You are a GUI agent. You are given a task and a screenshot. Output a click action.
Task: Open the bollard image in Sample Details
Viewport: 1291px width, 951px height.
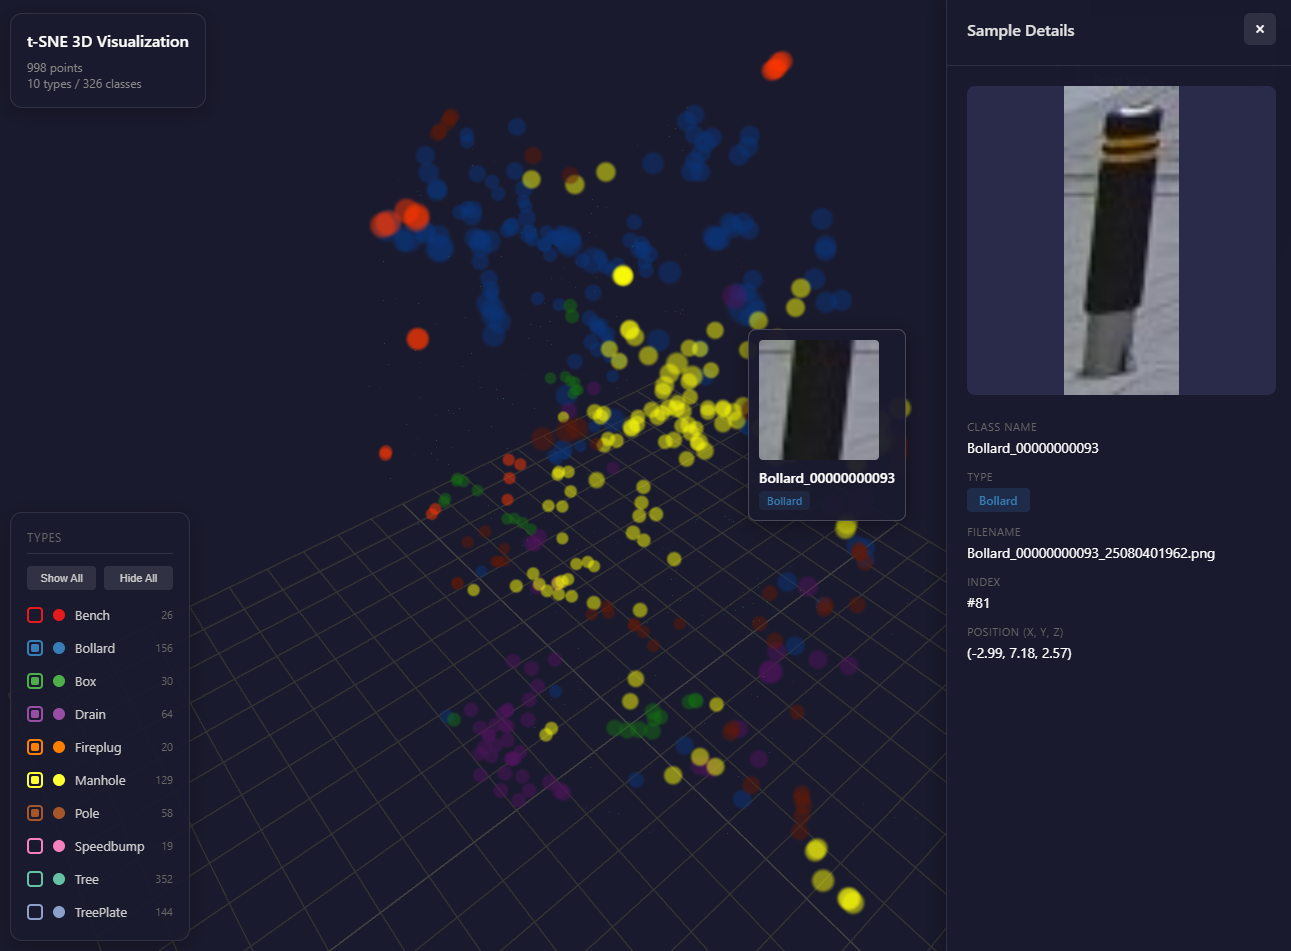[1121, 240]
